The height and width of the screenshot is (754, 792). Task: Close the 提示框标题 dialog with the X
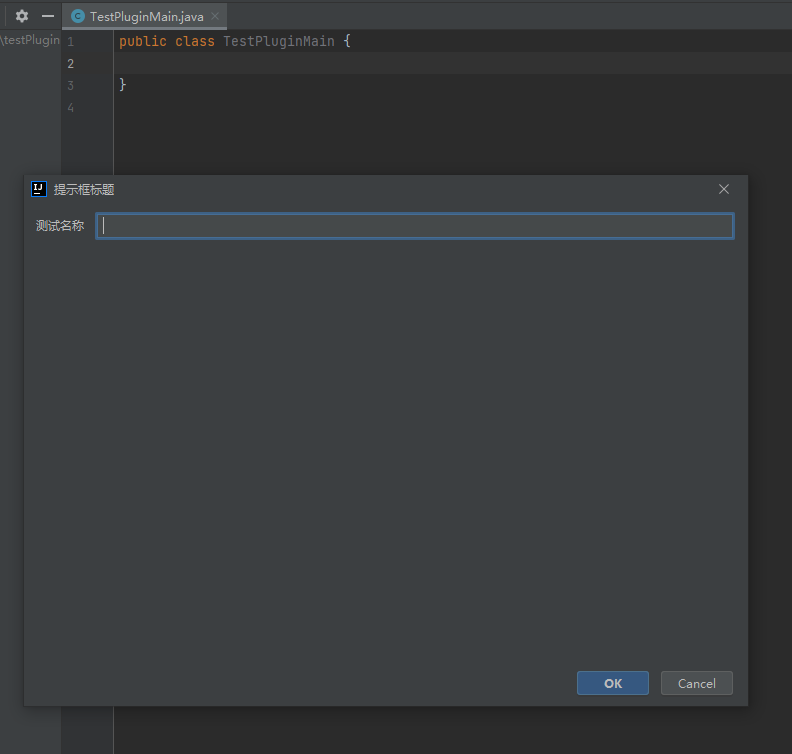(x=724, y=189)
